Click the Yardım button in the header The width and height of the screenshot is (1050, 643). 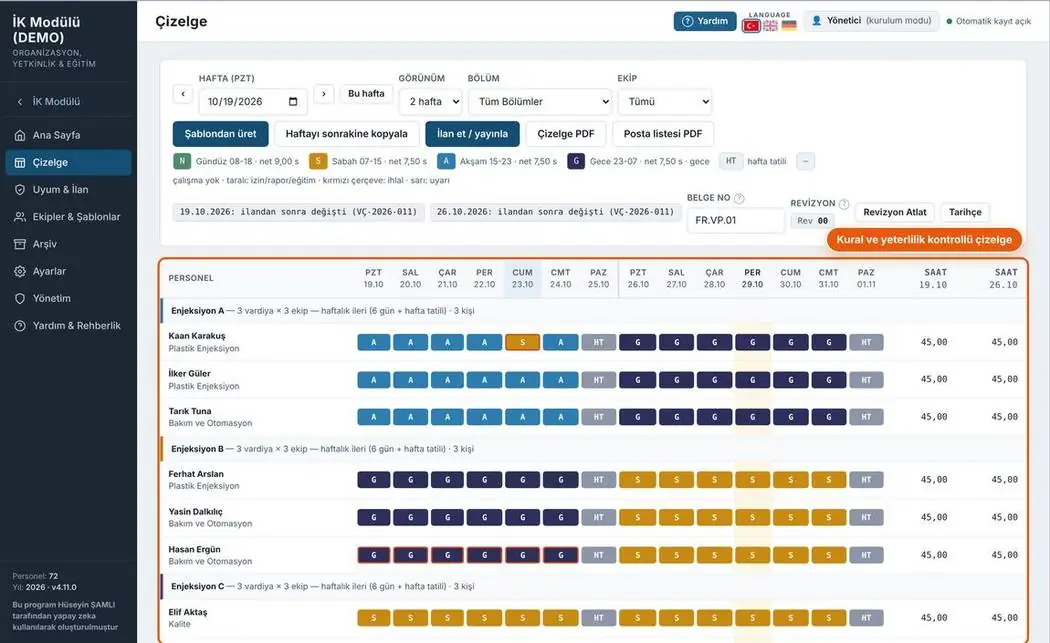coord(705,21)
